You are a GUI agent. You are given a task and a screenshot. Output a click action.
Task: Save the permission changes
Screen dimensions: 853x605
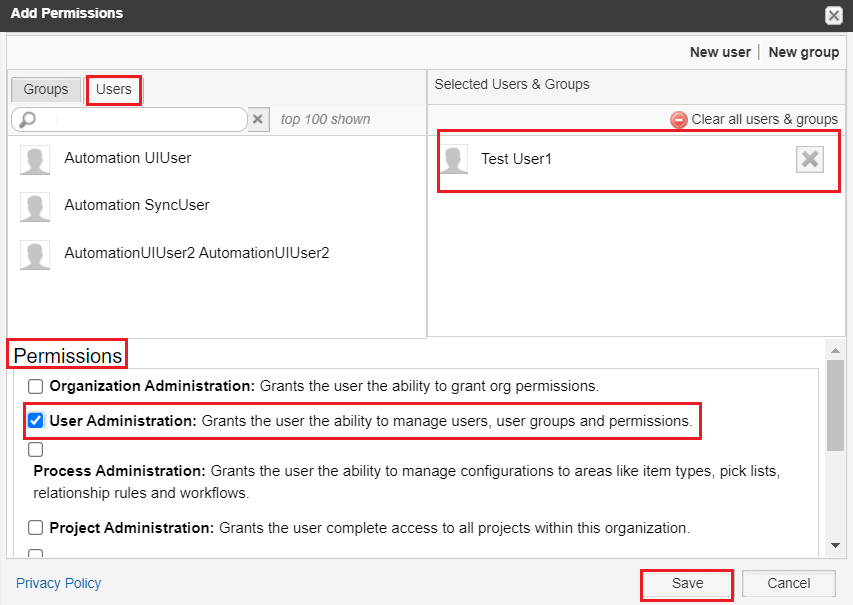[687, 583]
